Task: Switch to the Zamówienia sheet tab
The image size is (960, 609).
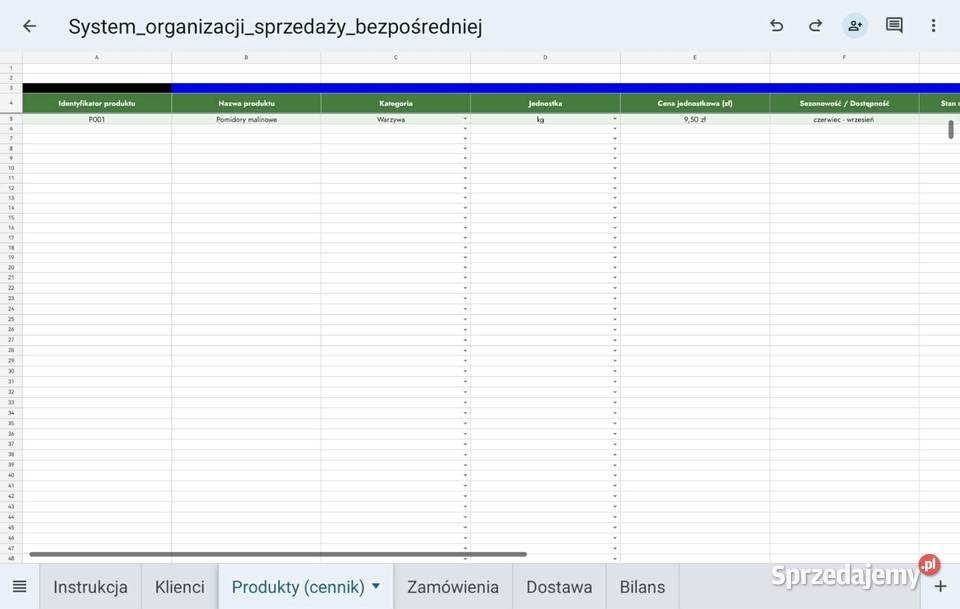Action: point(452,586)
